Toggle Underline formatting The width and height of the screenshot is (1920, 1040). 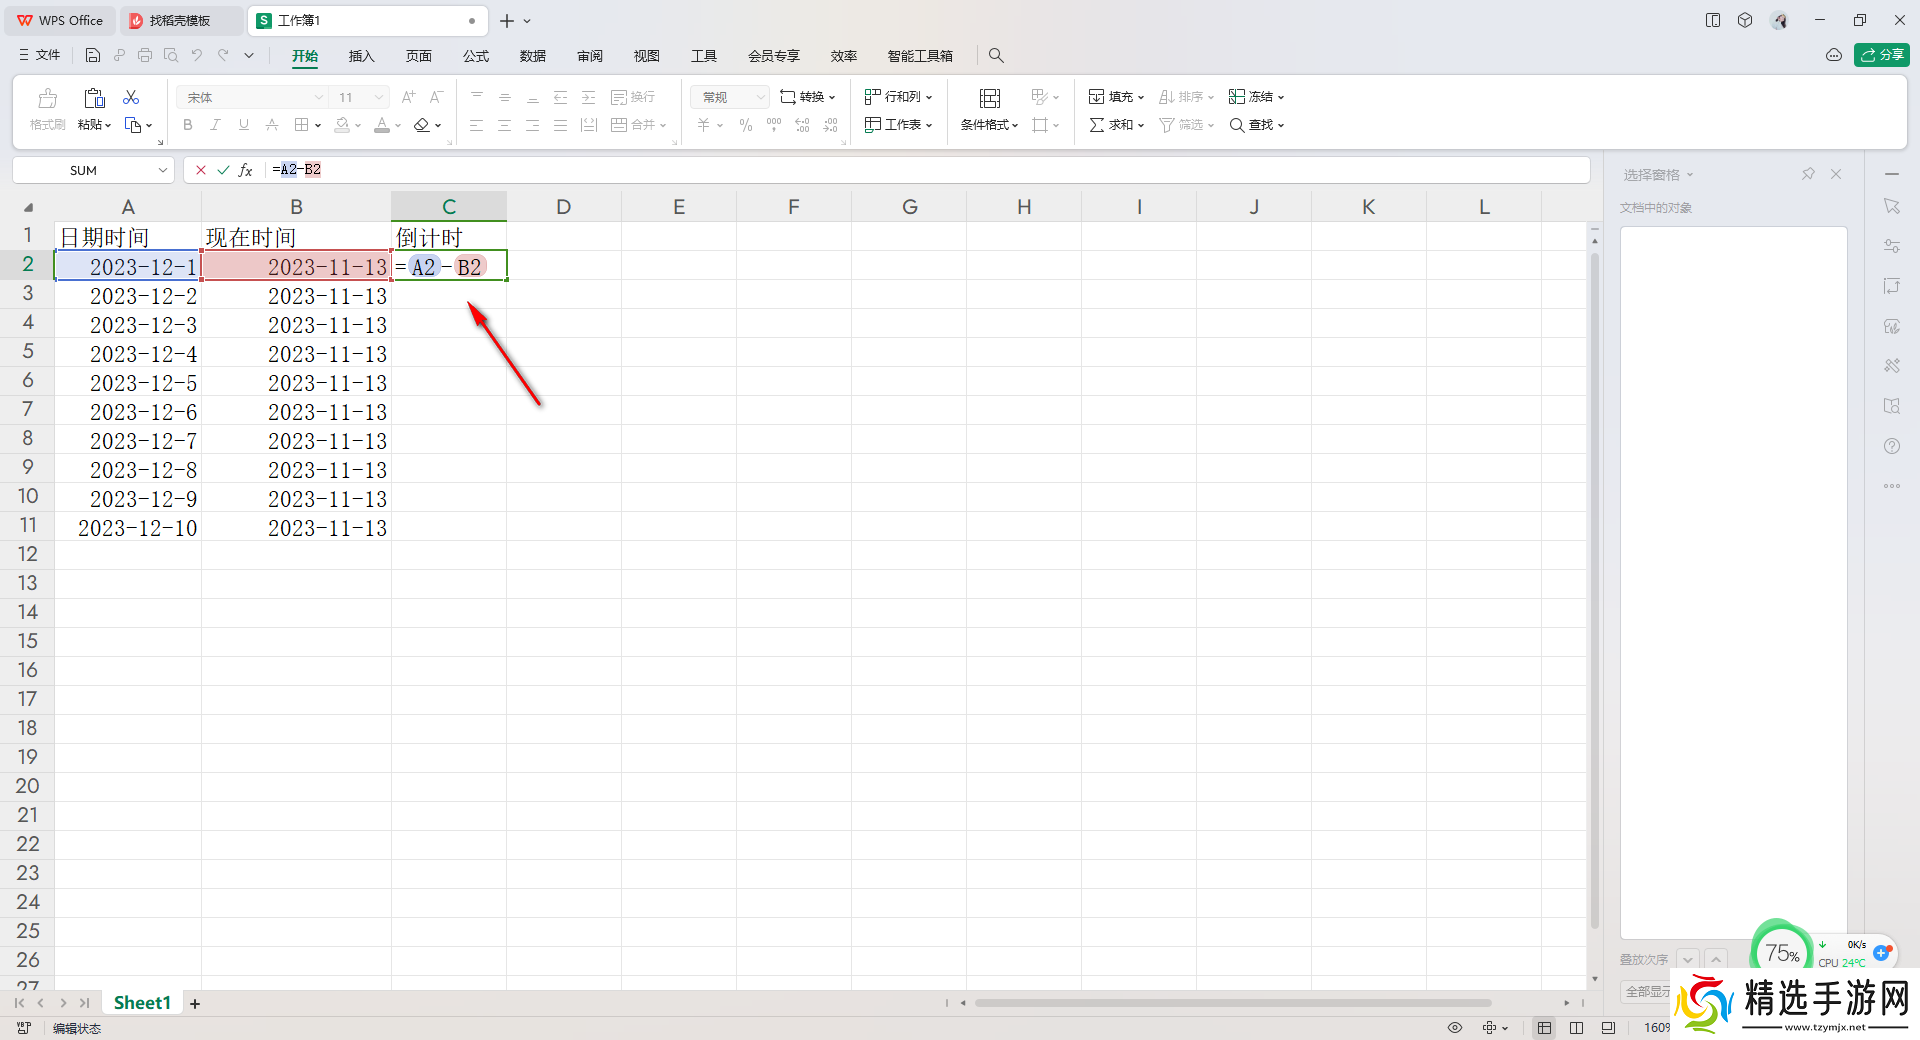tap(243, 125)
